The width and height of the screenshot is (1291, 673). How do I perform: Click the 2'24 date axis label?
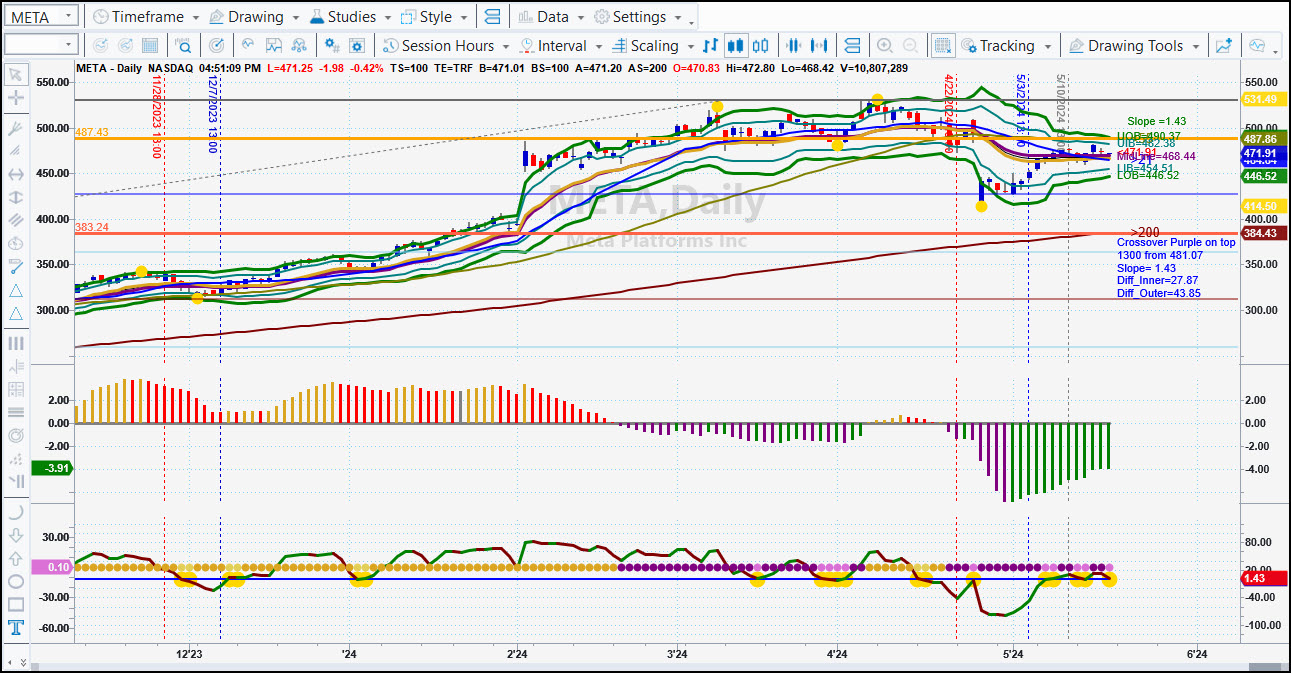(x=518, y=653)
